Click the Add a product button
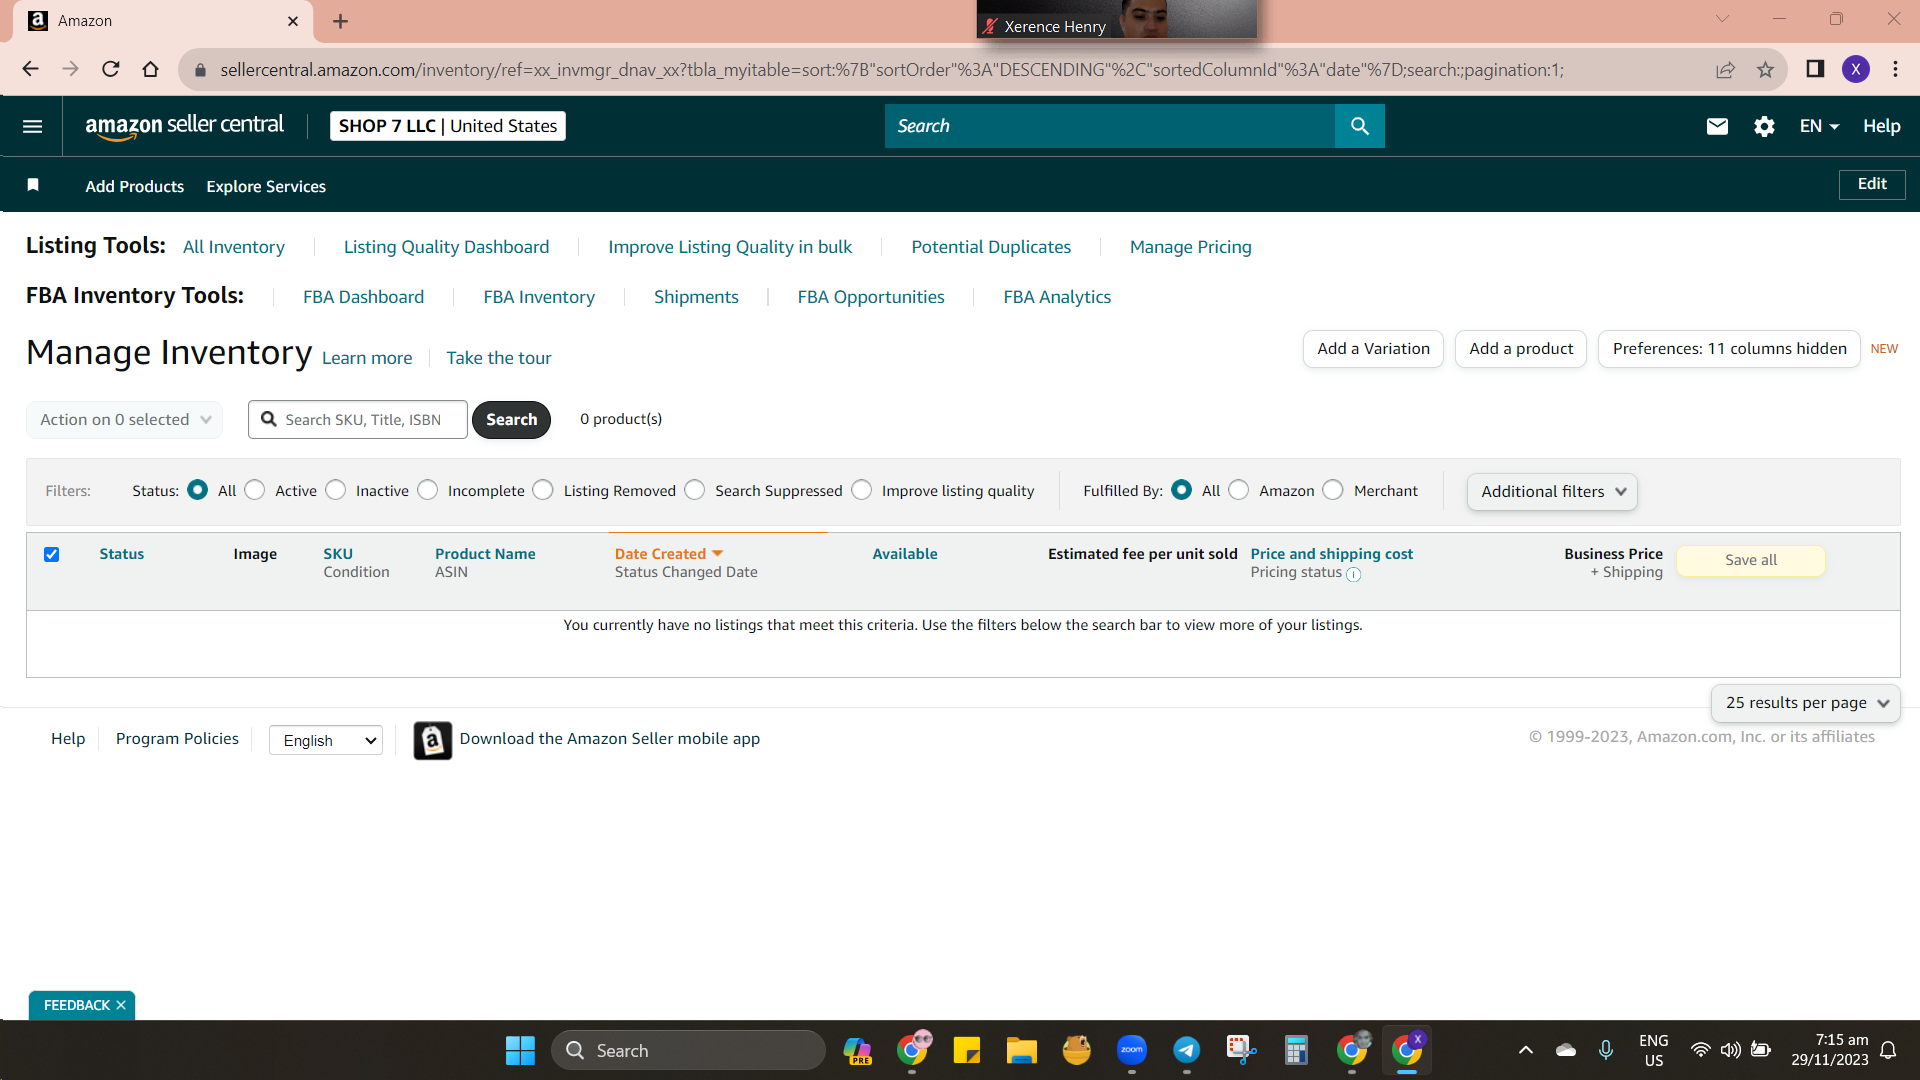The height and width of the screenshot is (1080, 1920). click(1521, 349)
